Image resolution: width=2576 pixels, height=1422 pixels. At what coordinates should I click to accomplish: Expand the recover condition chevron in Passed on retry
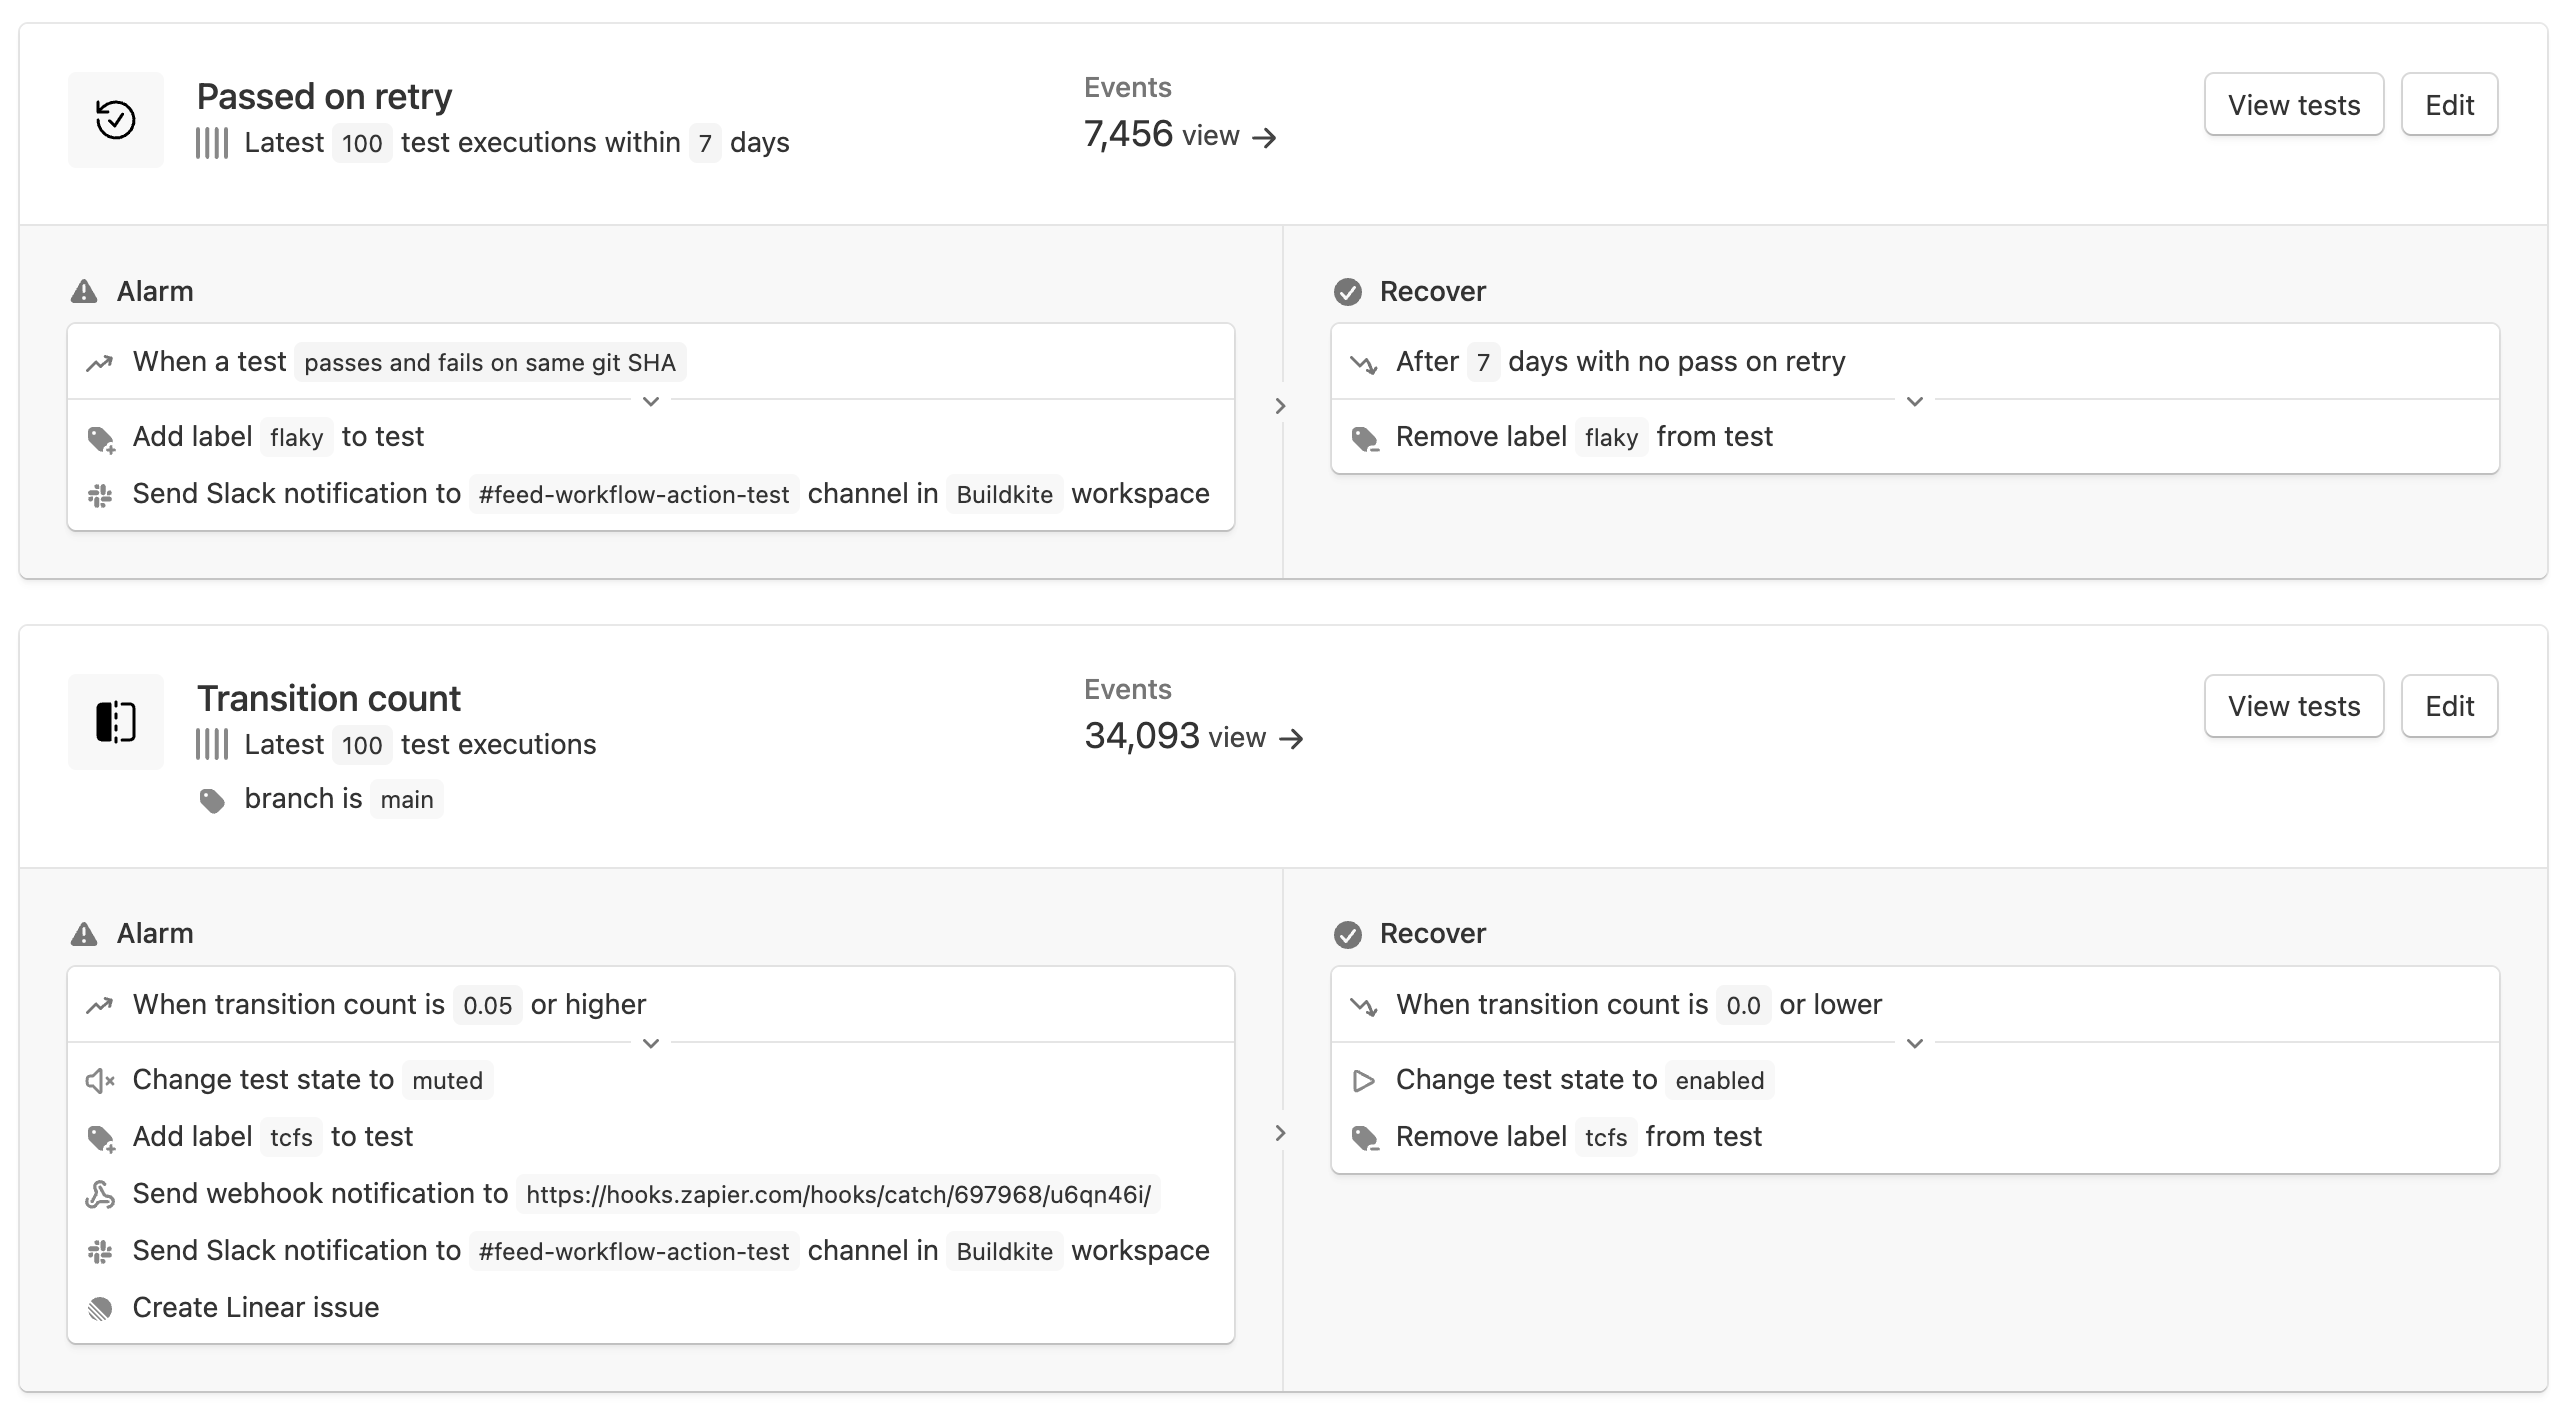pyautogui.click(x=1914, y=401)
